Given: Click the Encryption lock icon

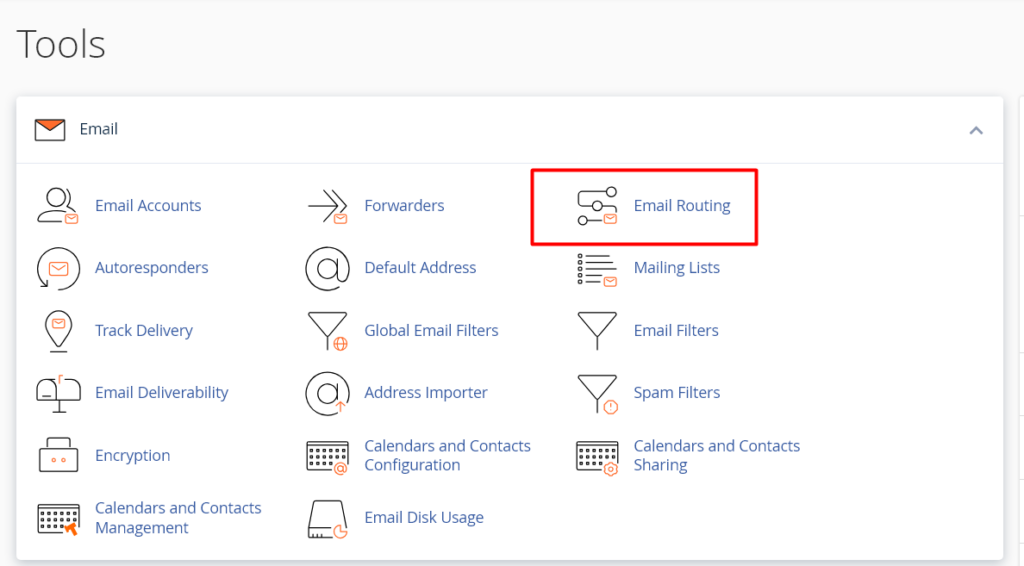Looking at the screenshot, I should 57,456.
